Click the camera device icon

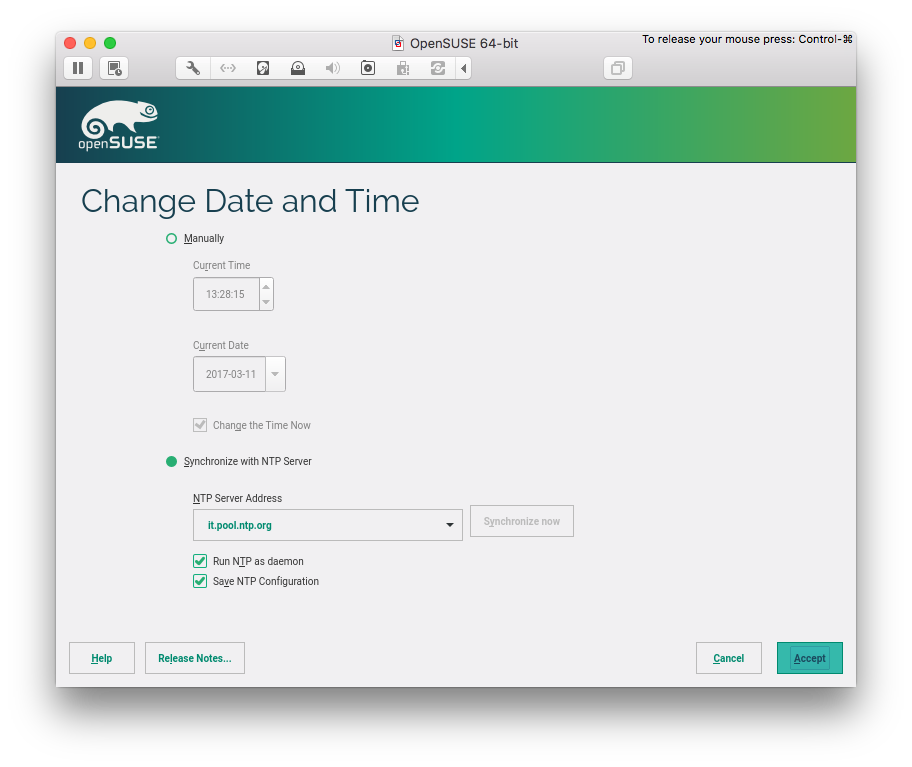pyautogui.click(x=368, y=68)
